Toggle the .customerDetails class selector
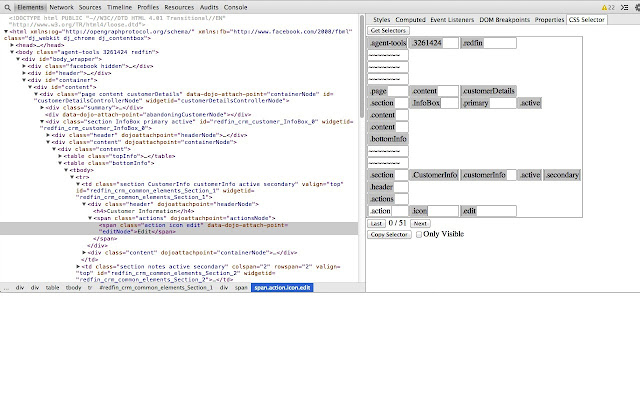This screenshot has height=400, width=640. [489, 91]
